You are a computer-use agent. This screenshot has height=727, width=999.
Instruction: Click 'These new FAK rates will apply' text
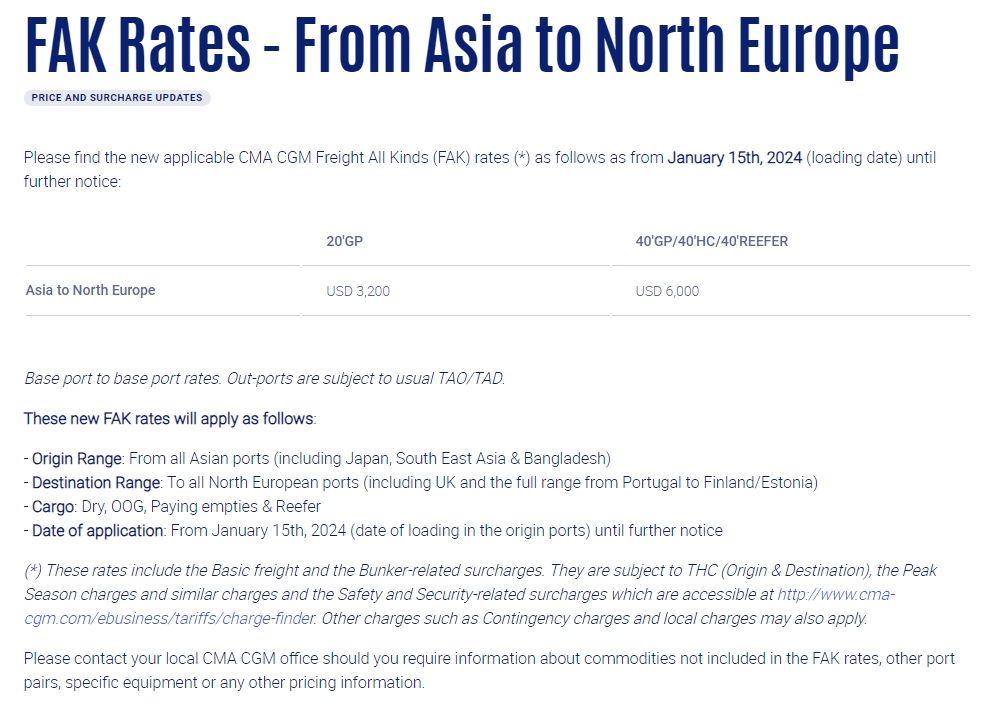click(170, 419)
